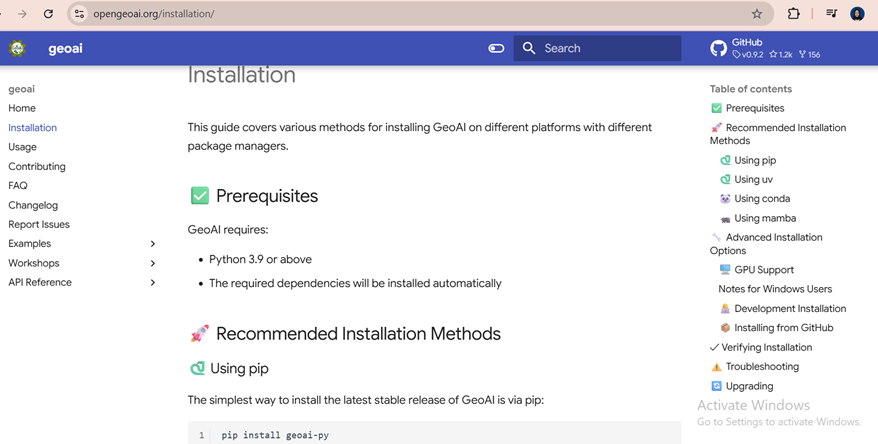The width and height of the screenshot is (878, 444).
Task: Jump to Using pip in table of contents
Action: pyautogui.click(x=755, y=160)
